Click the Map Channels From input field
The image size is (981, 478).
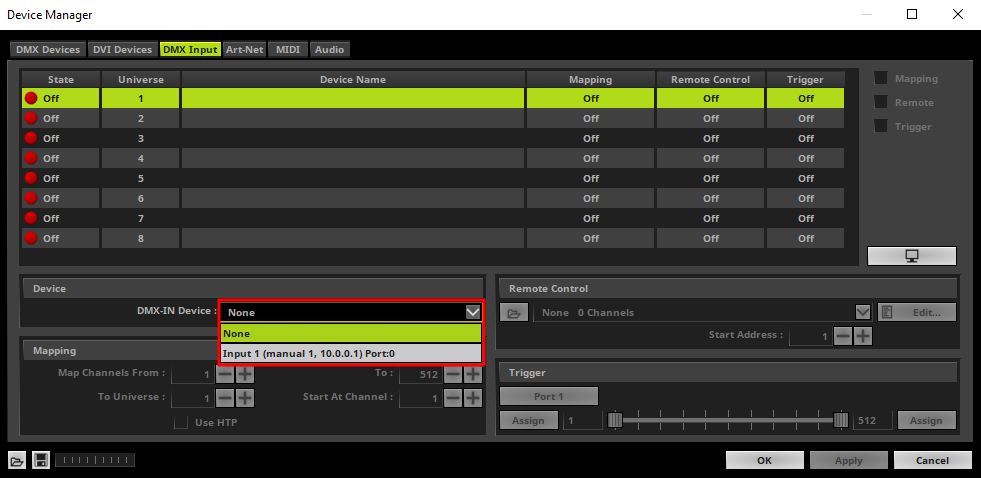pyautogui.click(x=193, y=374)
